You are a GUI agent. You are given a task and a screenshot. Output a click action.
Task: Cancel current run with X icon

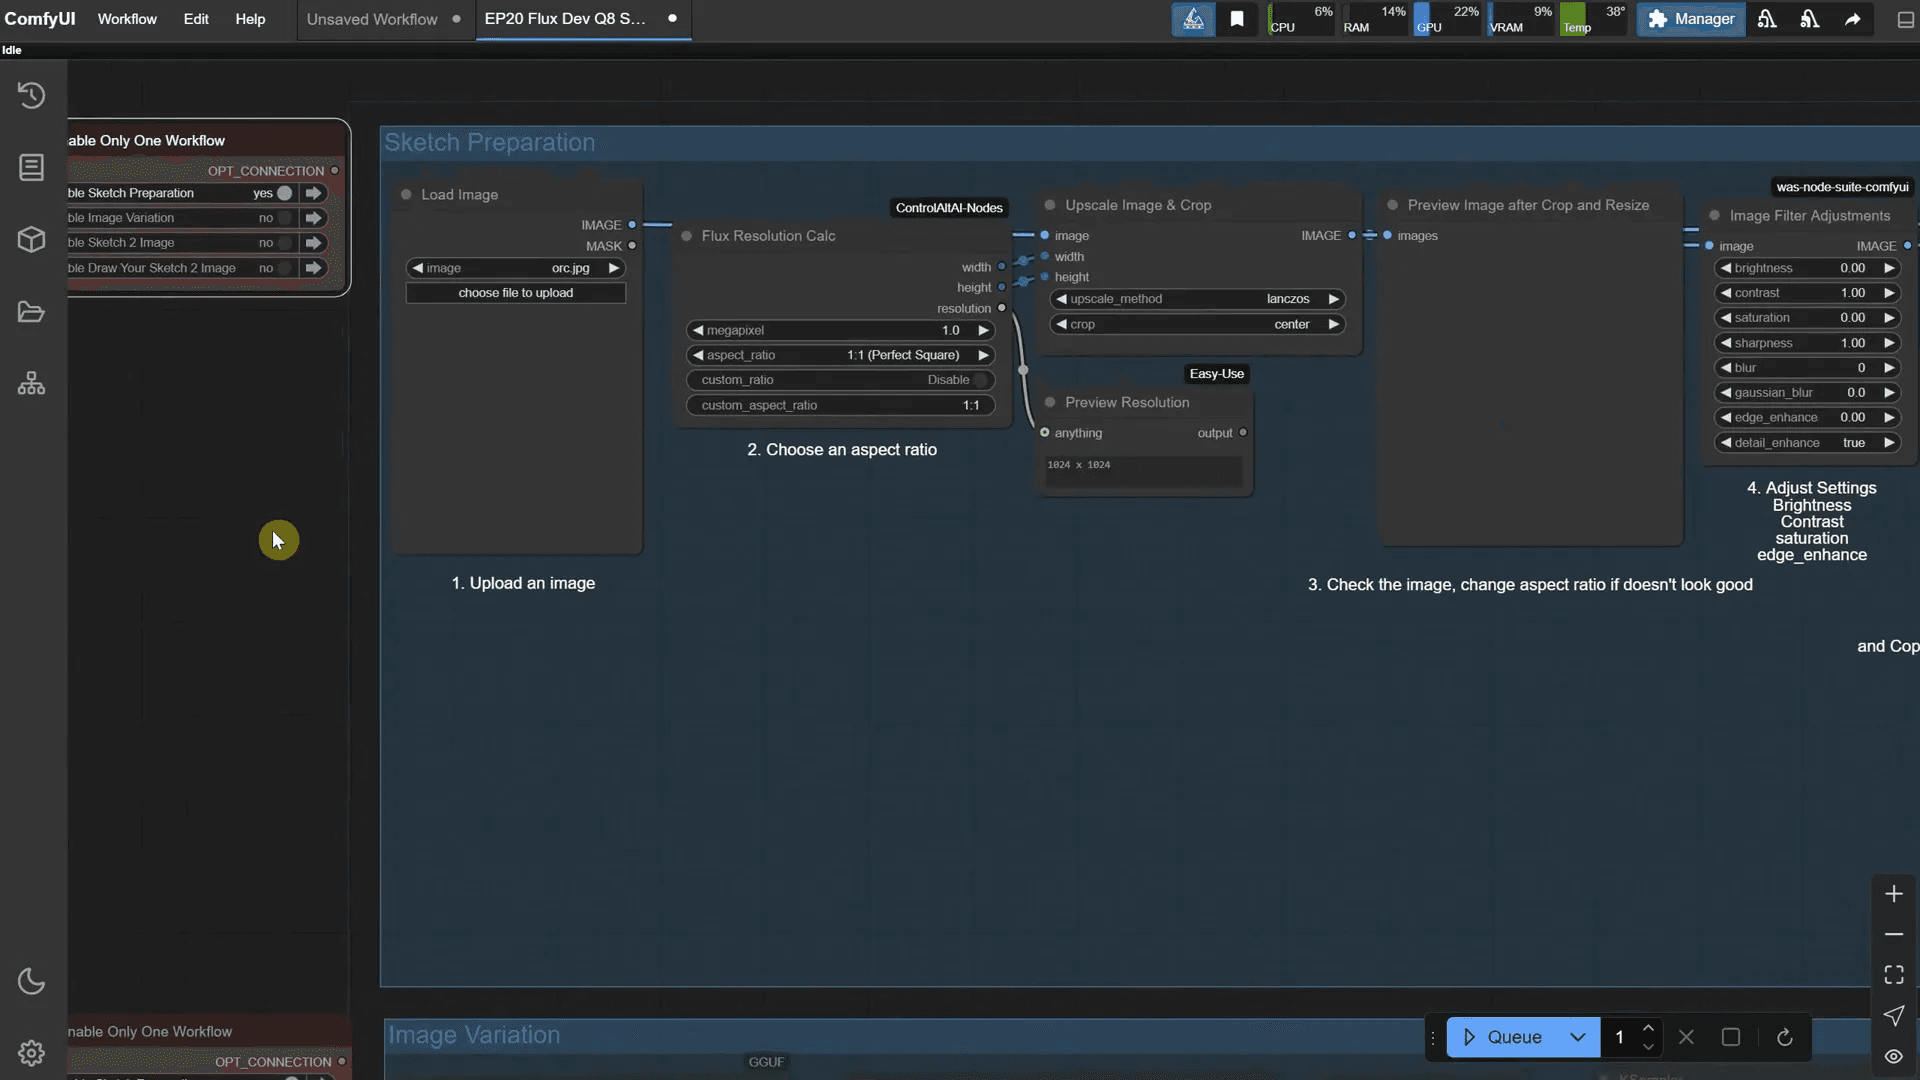point(1686,1037)
